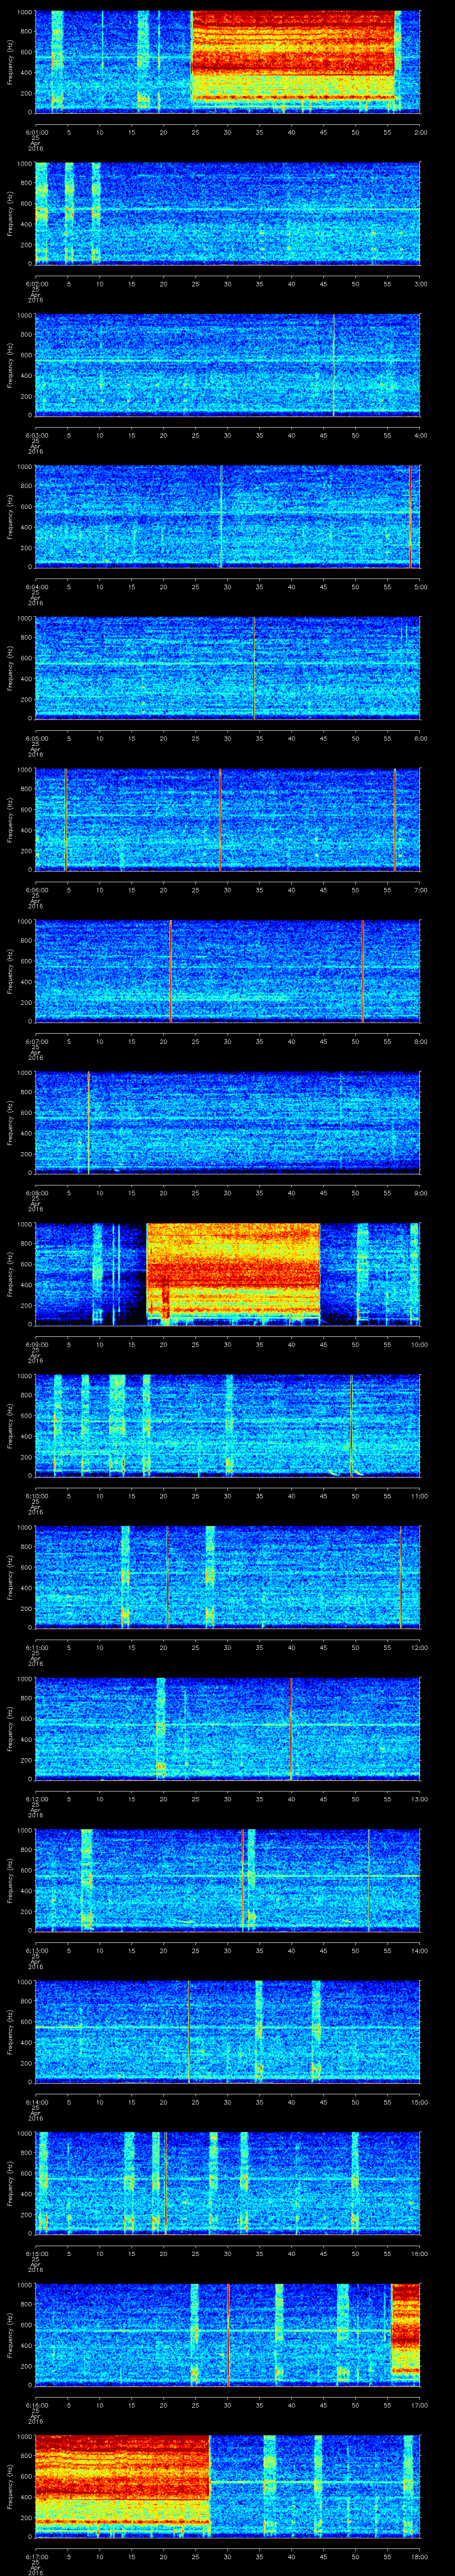Click the '6:02:00' start time label
The height and width of the screenshot is (2576, 455).
point(36,284)
